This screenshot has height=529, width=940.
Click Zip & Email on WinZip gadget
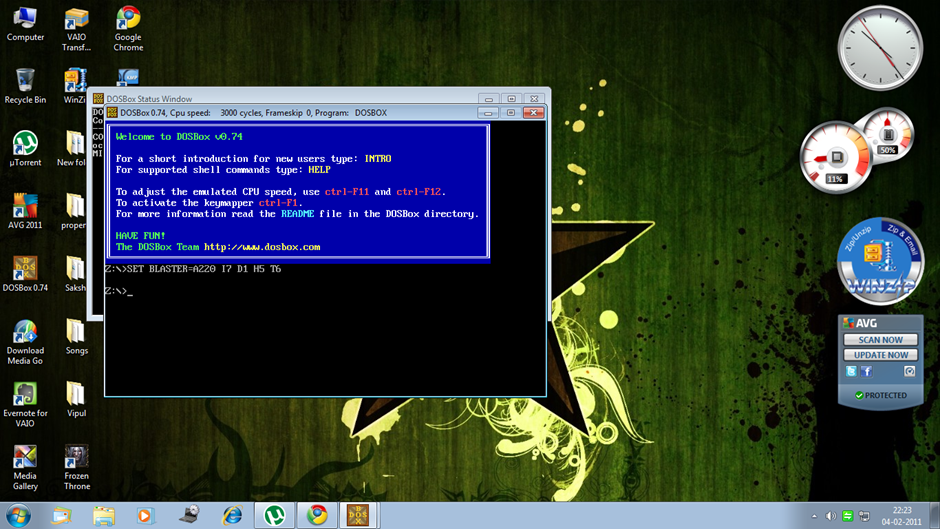tap(903, 239)
